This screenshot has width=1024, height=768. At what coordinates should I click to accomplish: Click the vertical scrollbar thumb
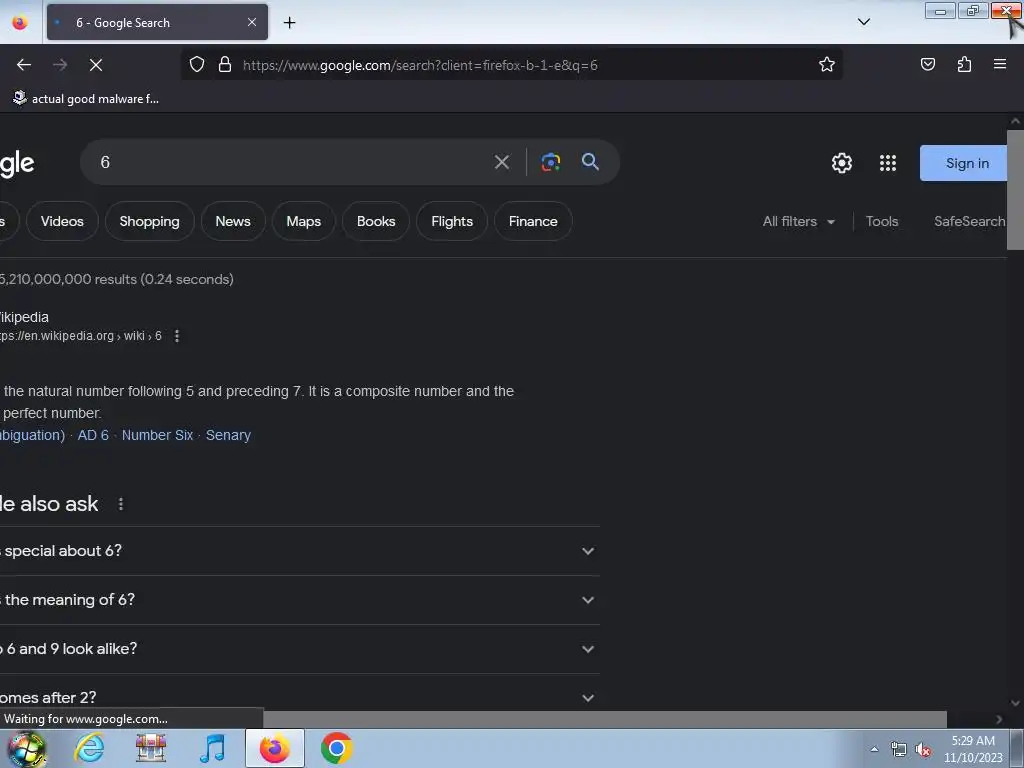click(1015, 189)
